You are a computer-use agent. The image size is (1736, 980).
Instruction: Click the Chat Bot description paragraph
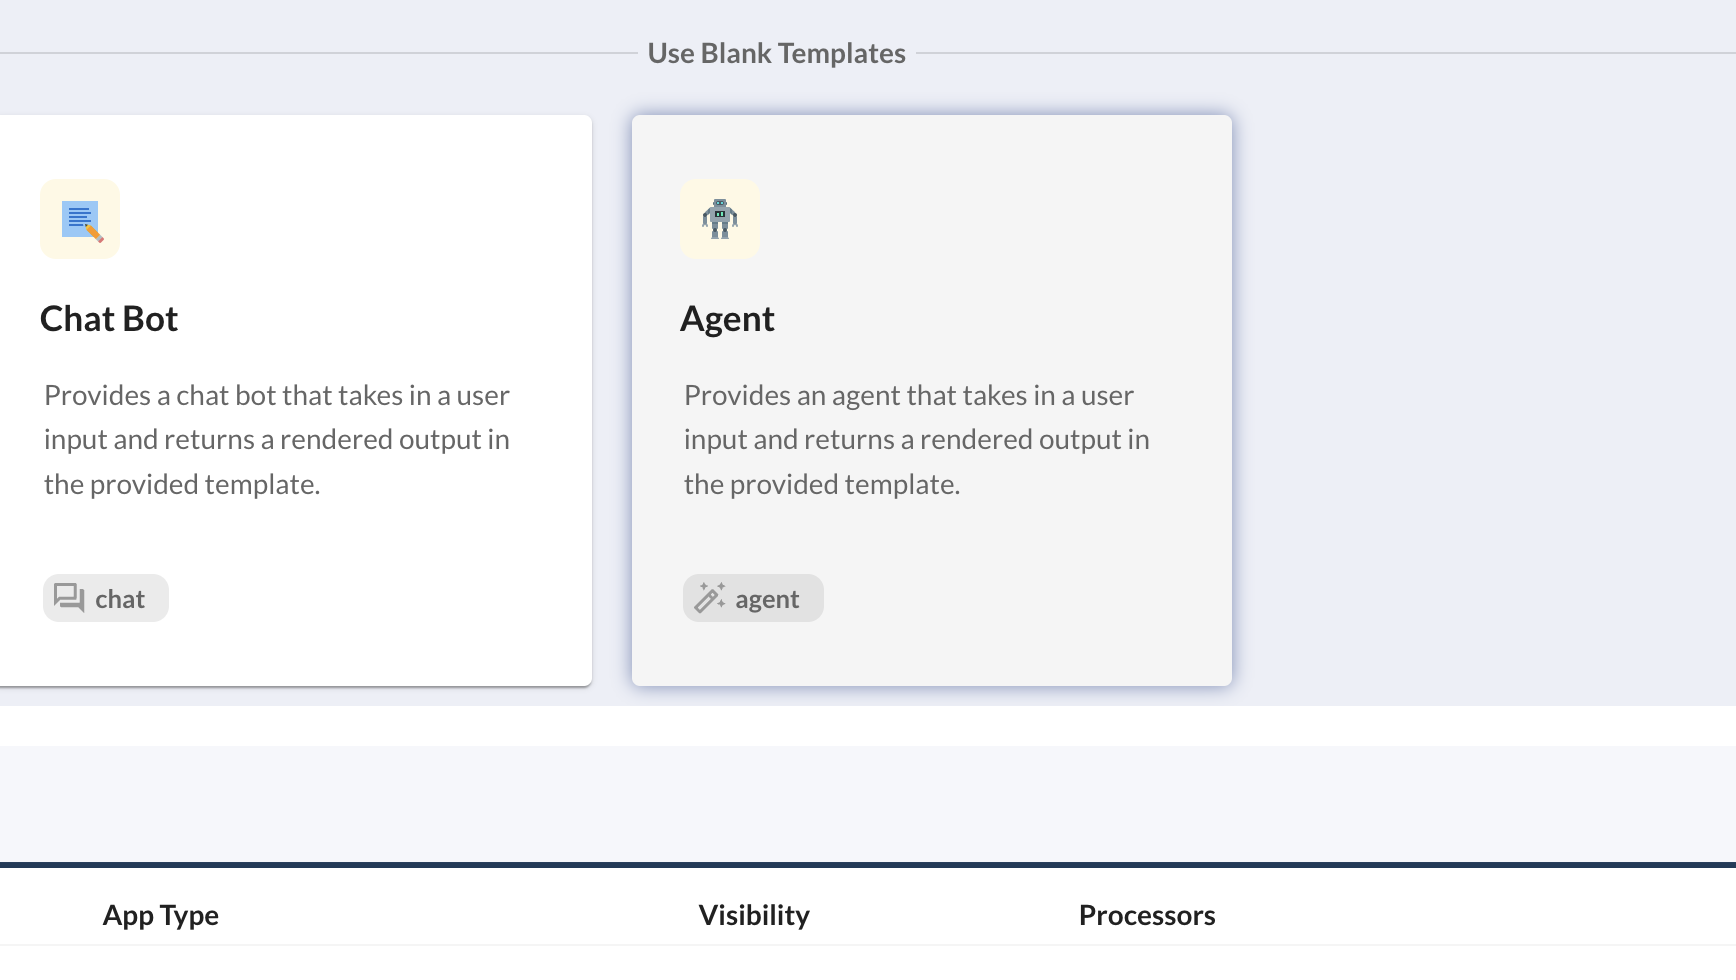(x=276, y=439)
